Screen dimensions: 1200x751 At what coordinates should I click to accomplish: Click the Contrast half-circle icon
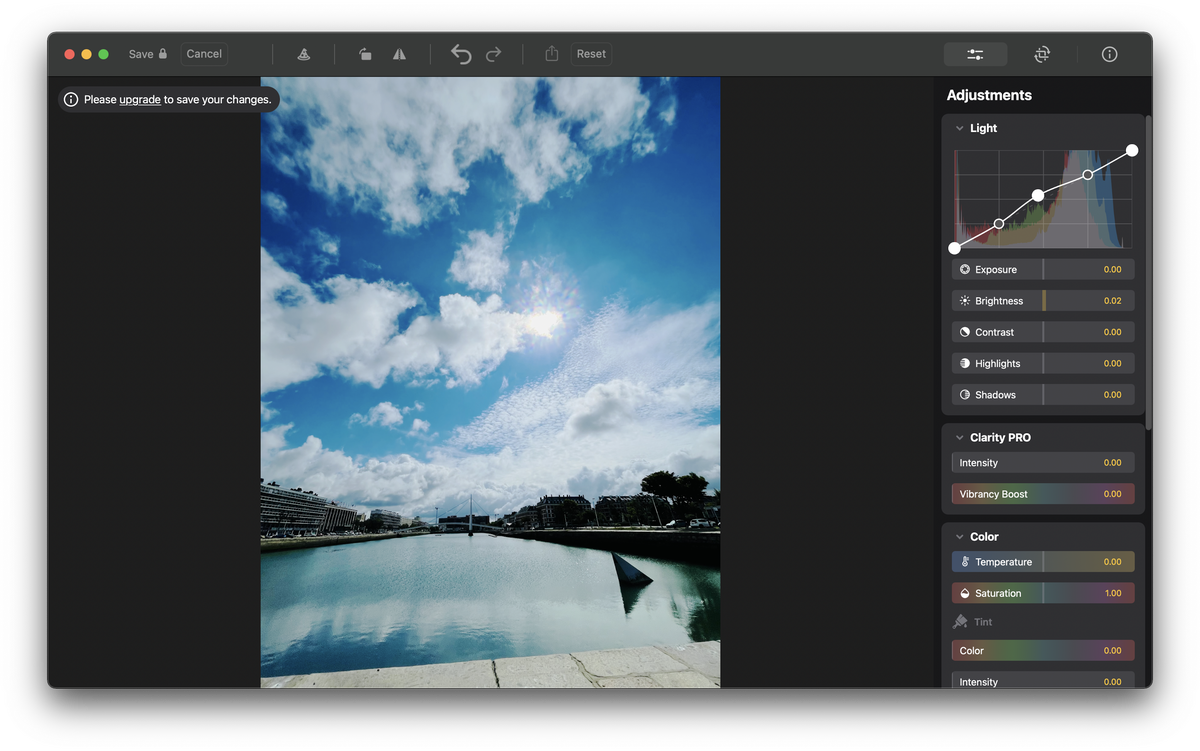[x=965, y=332]
